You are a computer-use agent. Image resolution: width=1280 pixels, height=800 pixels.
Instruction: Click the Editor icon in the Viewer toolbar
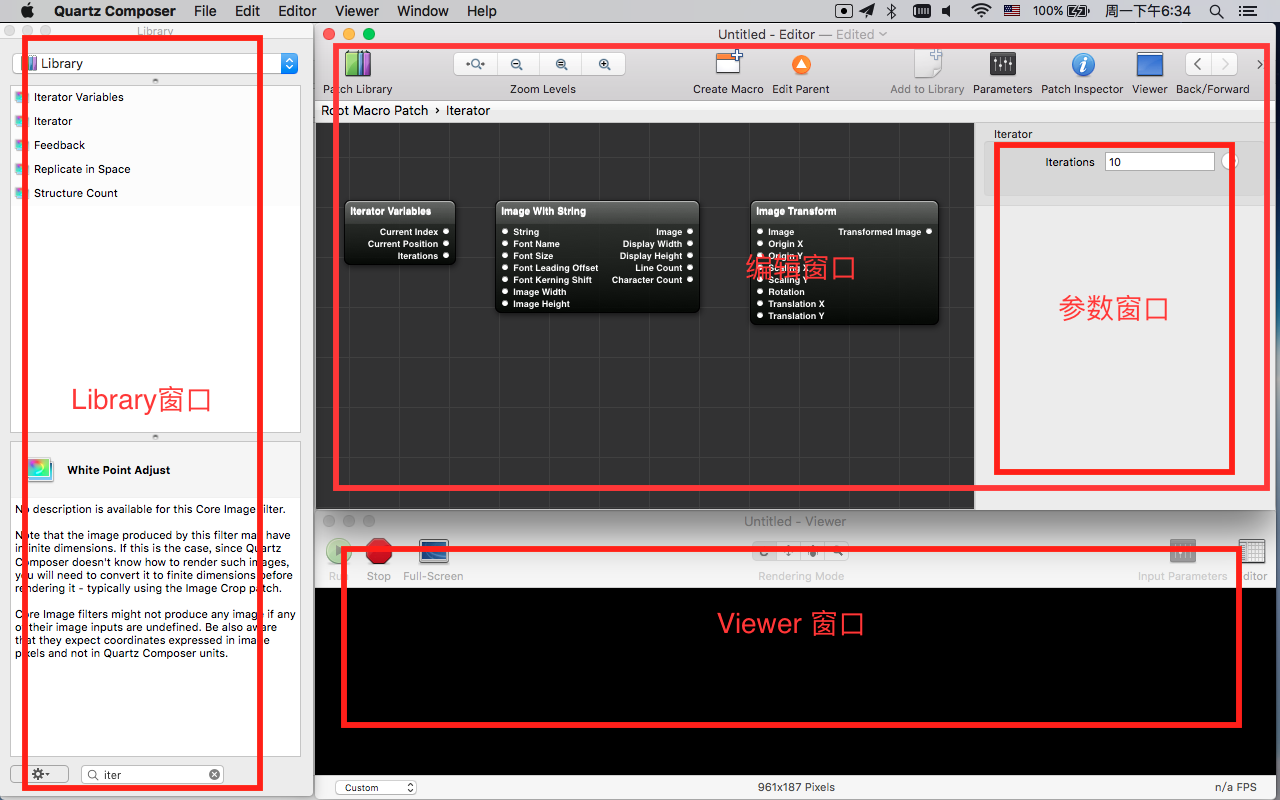(1252, 551)
